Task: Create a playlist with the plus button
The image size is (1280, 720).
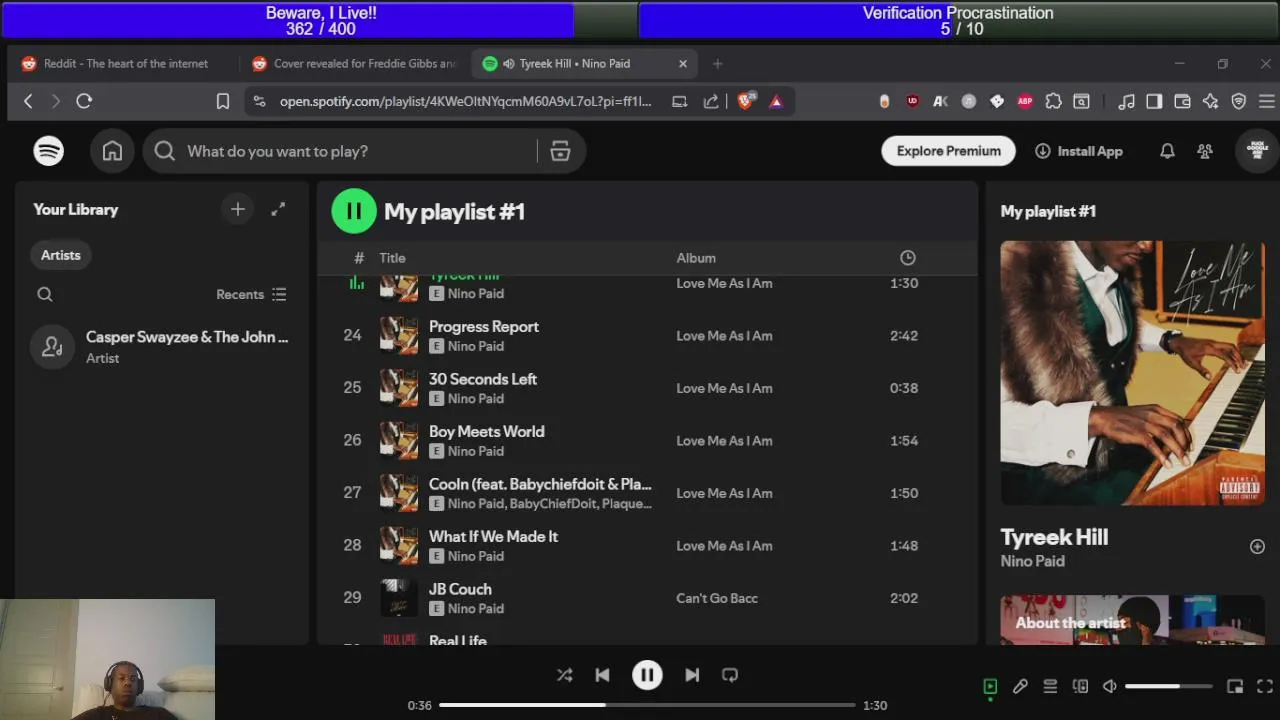Action: click(238, 209)
